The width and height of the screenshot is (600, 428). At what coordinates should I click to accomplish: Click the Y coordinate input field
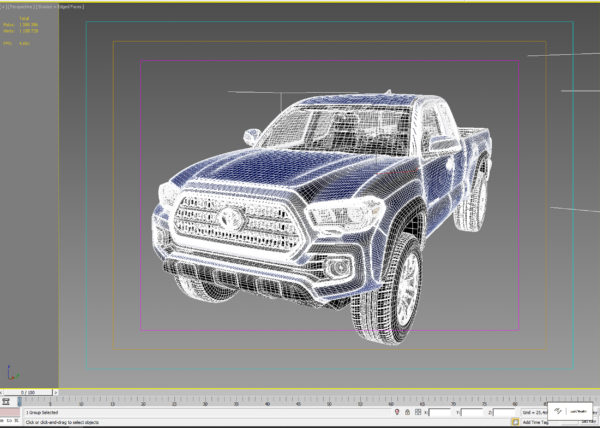click(x=472, y=412)
